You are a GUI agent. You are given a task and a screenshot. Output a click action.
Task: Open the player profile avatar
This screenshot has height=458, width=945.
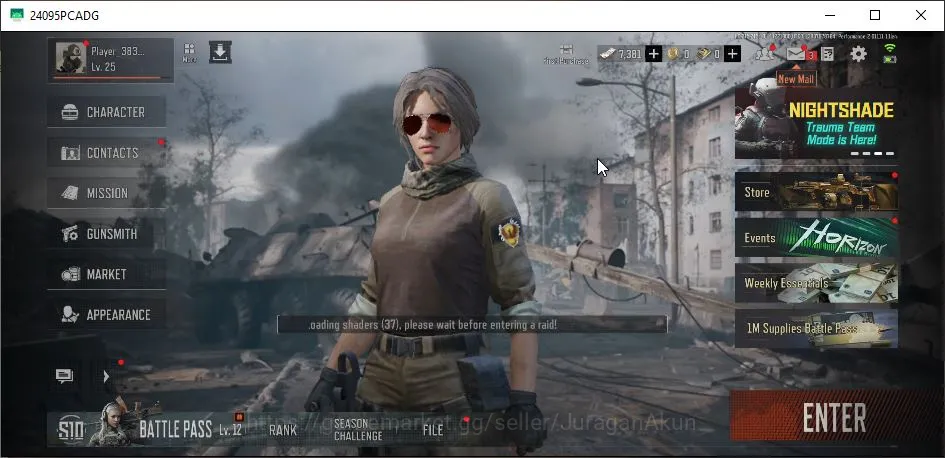click(70, 58)
